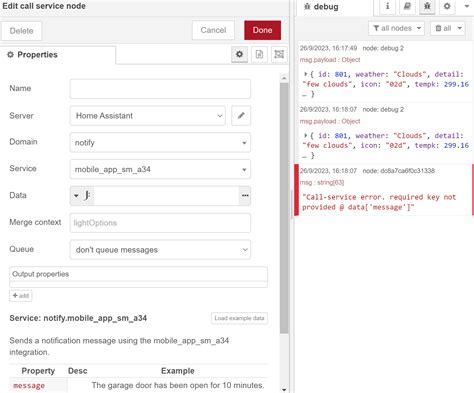Open info sidebar tab icon
The image size is (474, 393).
tap(387, 7)
